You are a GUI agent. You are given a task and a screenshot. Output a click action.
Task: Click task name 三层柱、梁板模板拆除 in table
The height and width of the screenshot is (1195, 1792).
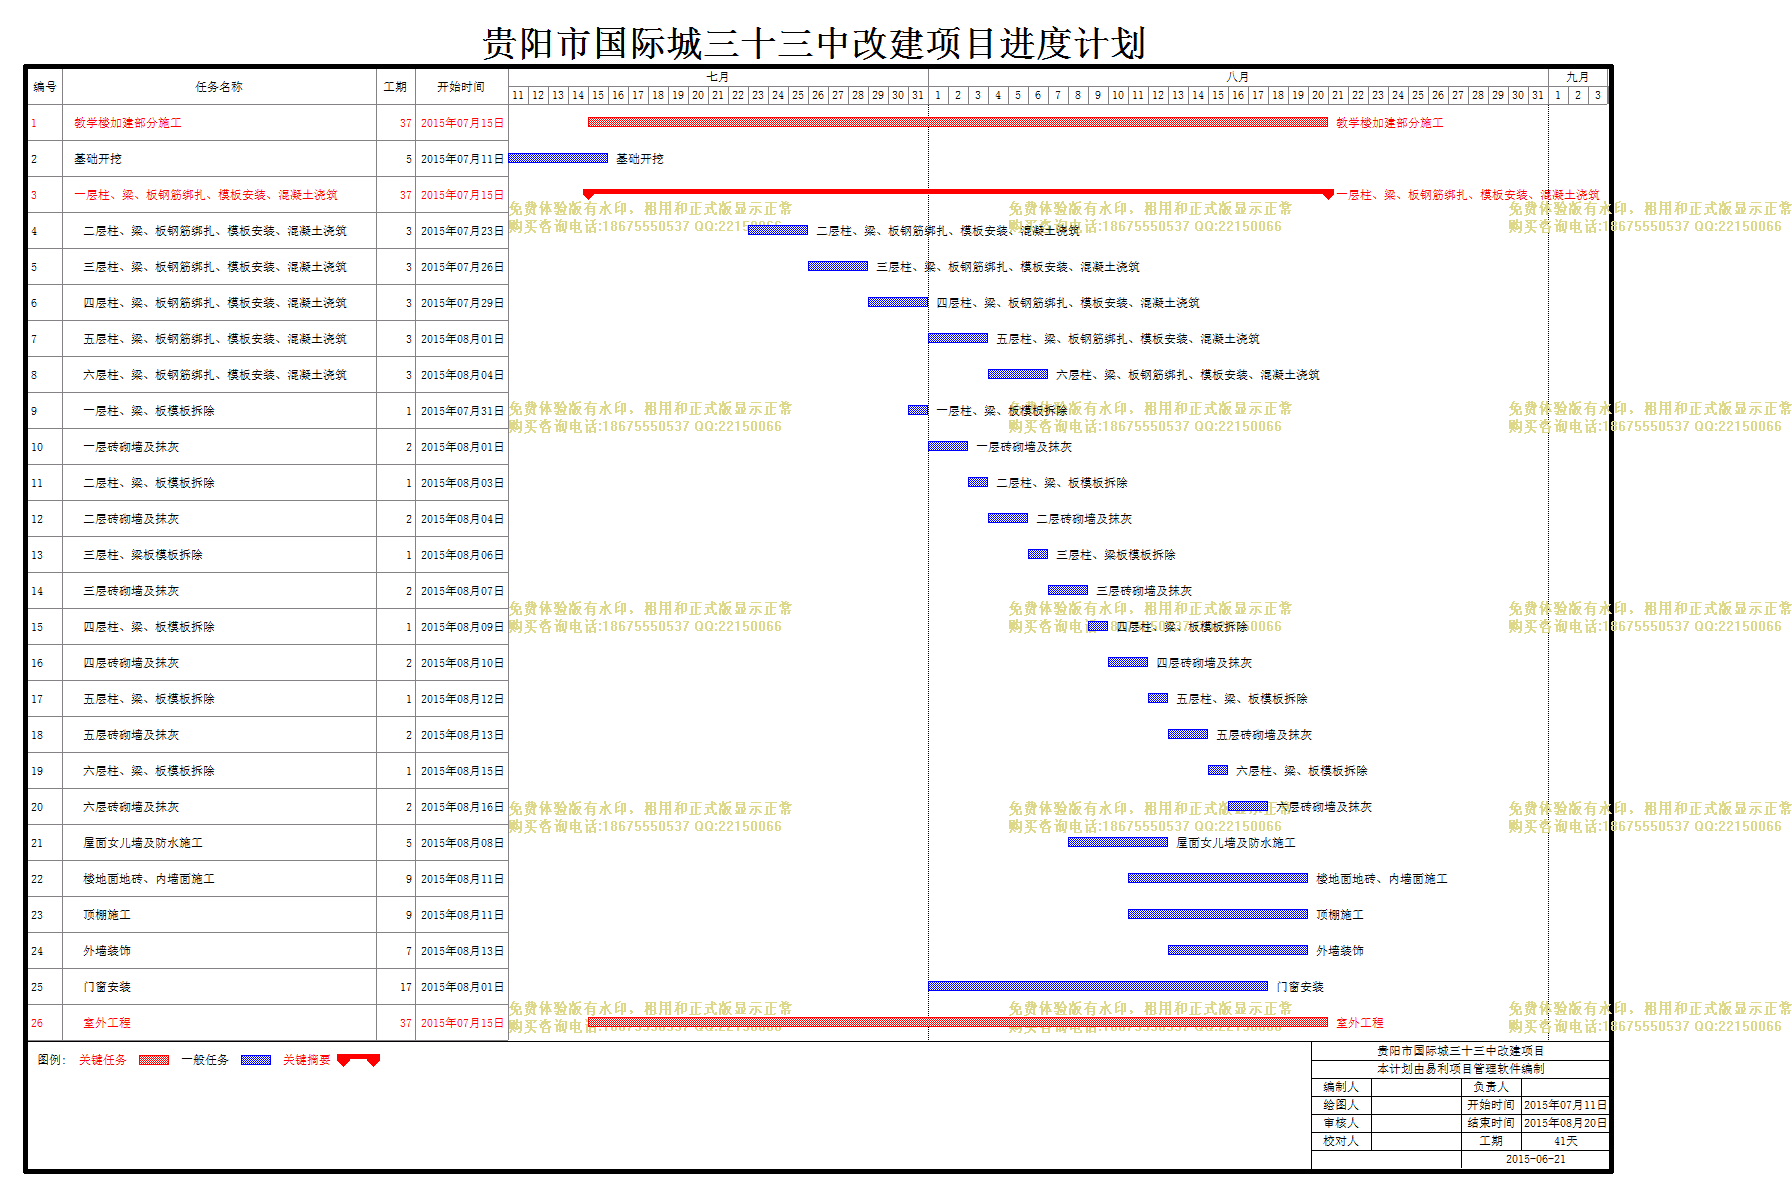[143, 555]
